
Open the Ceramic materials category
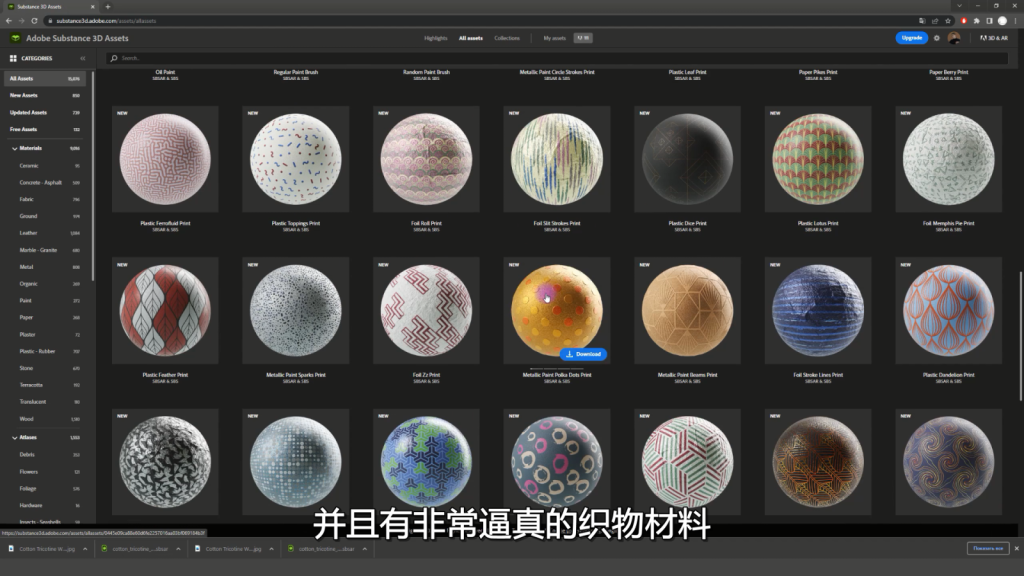point(29,166)
